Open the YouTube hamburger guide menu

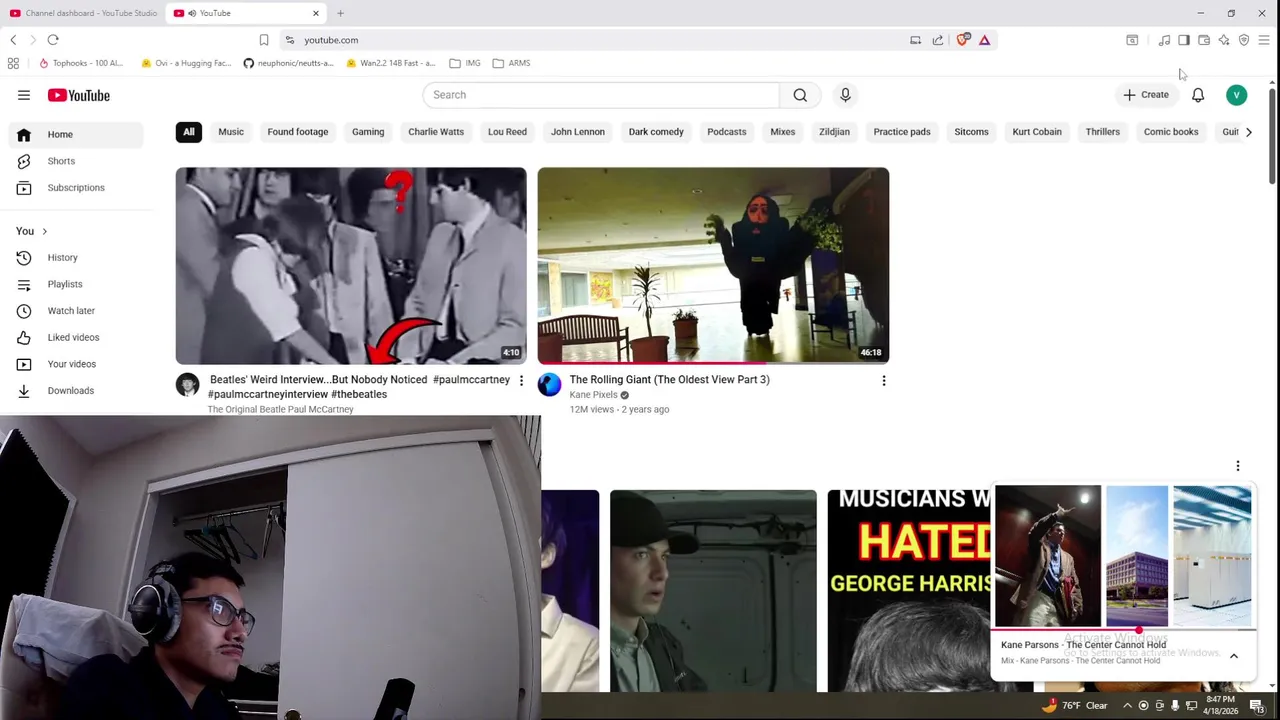24,95
